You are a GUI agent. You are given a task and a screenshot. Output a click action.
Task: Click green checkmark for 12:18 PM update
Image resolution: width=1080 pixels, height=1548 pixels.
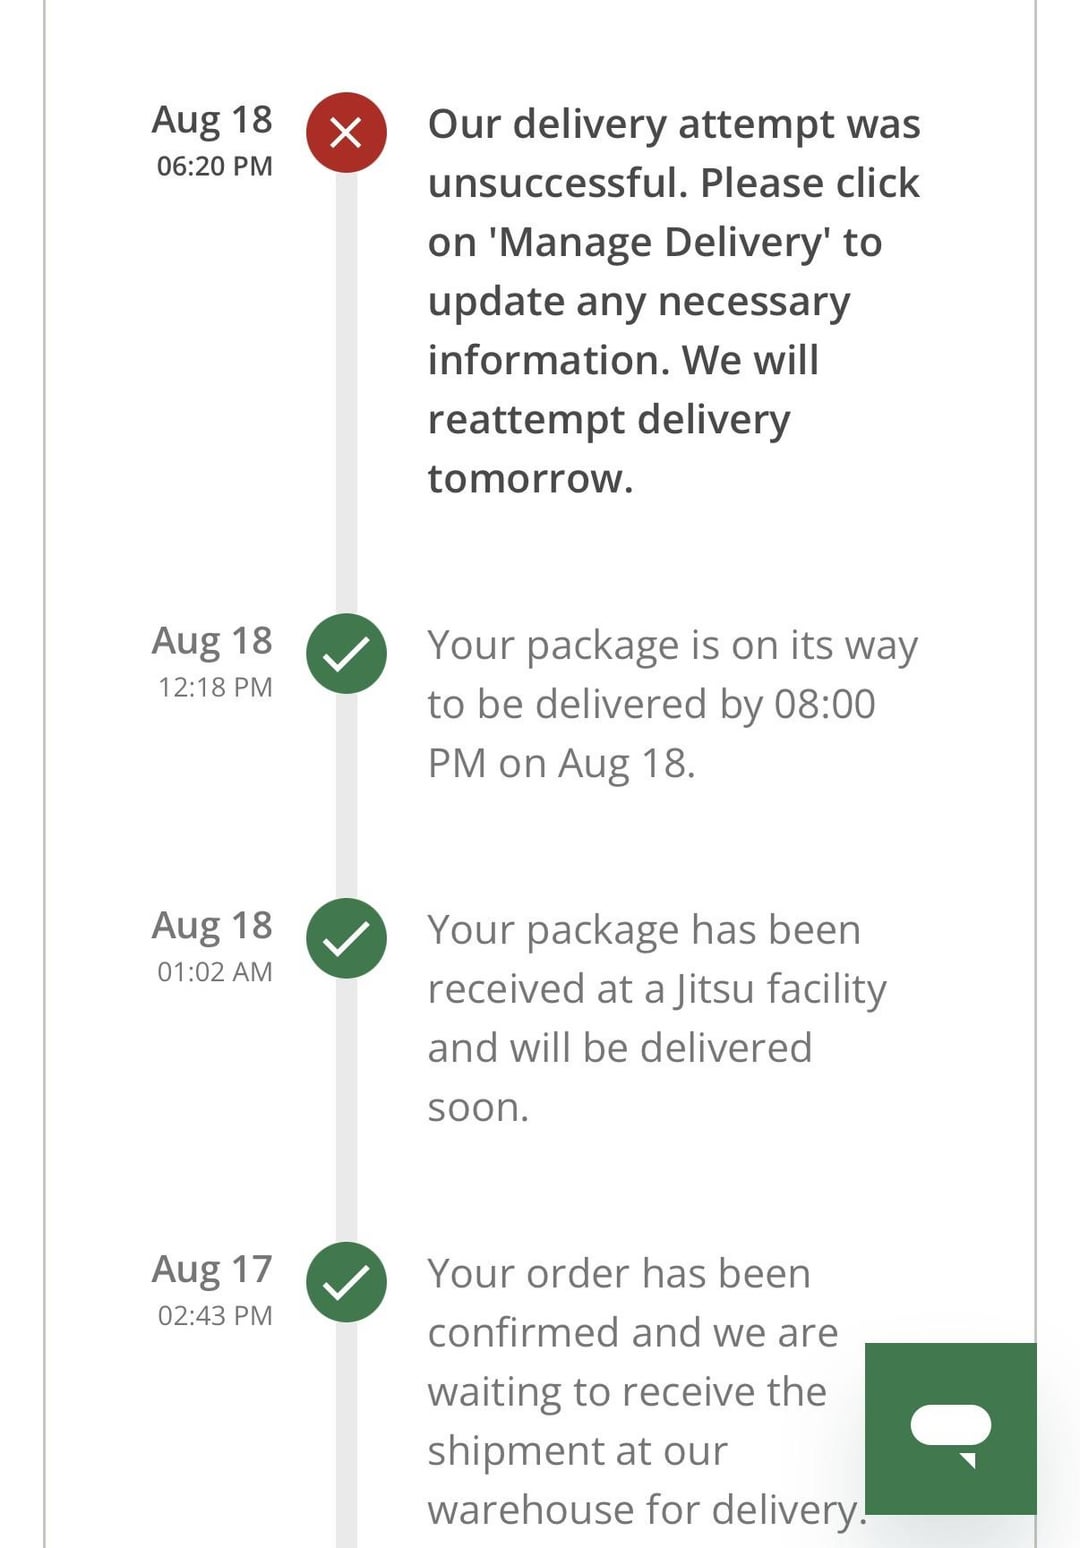pyautogui.click(x=346, y=654)
